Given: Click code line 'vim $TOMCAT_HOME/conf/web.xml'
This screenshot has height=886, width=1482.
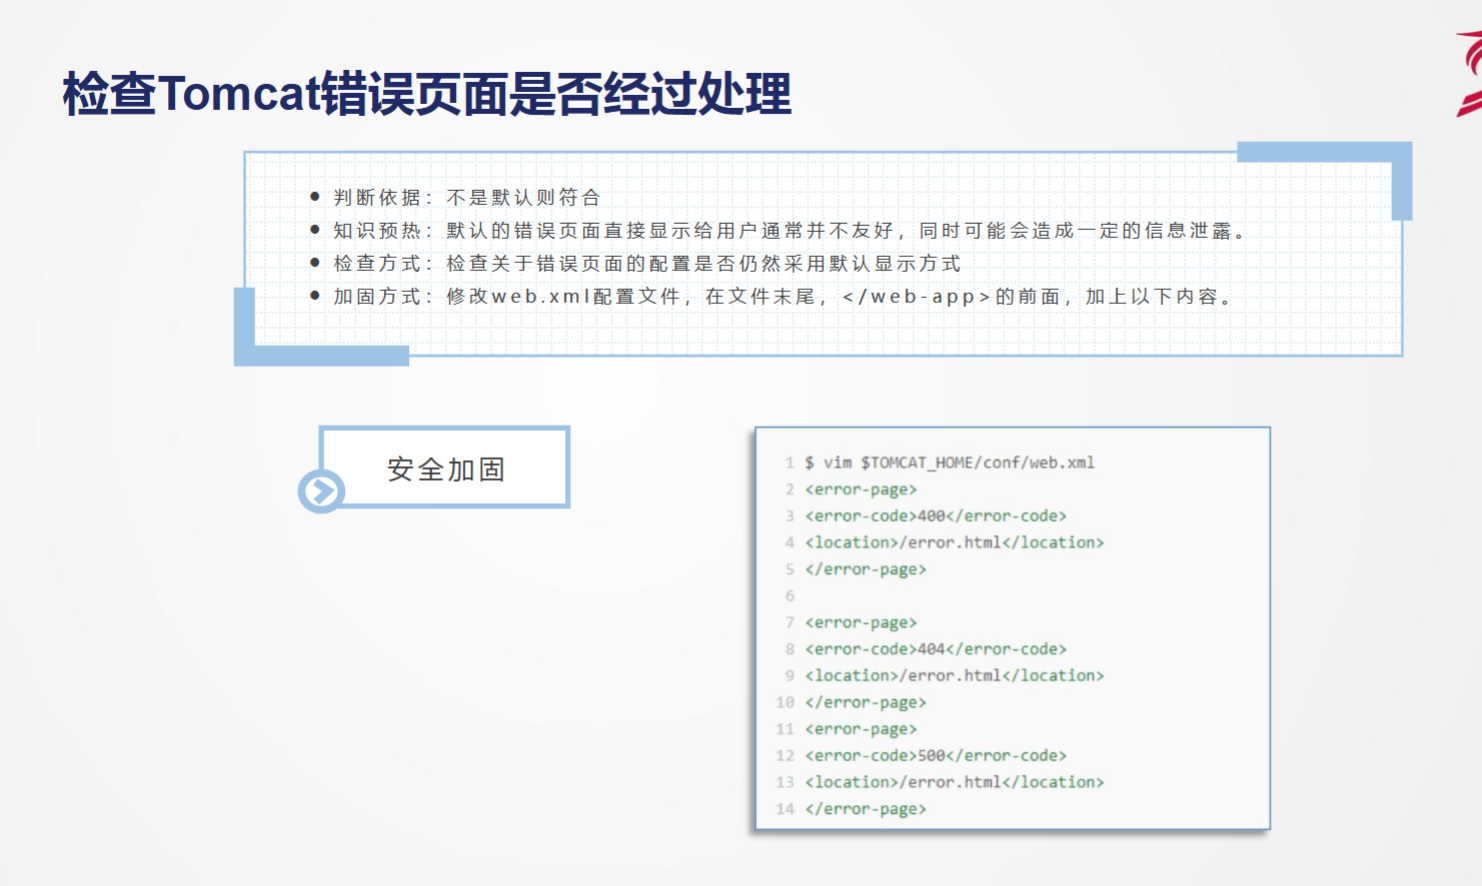Looking at the screenshot, I should tap(949, 463).
